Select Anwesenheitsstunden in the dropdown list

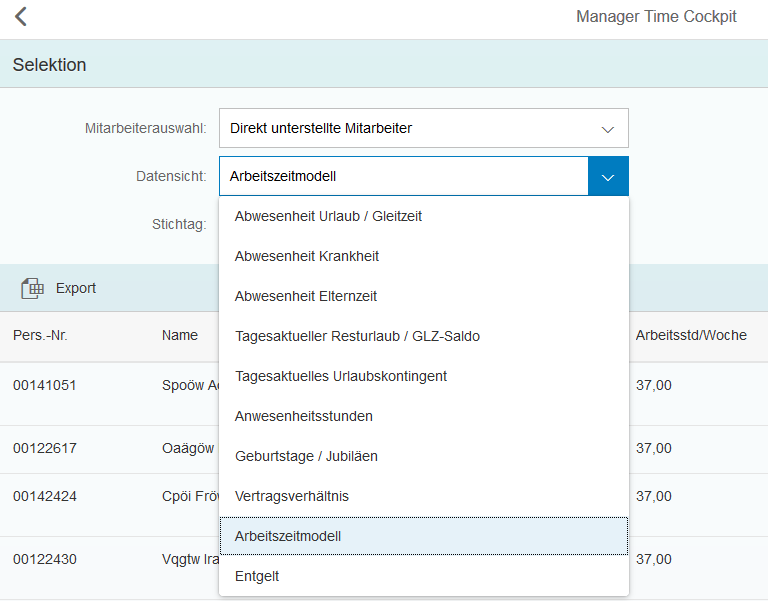click(424, 416)
